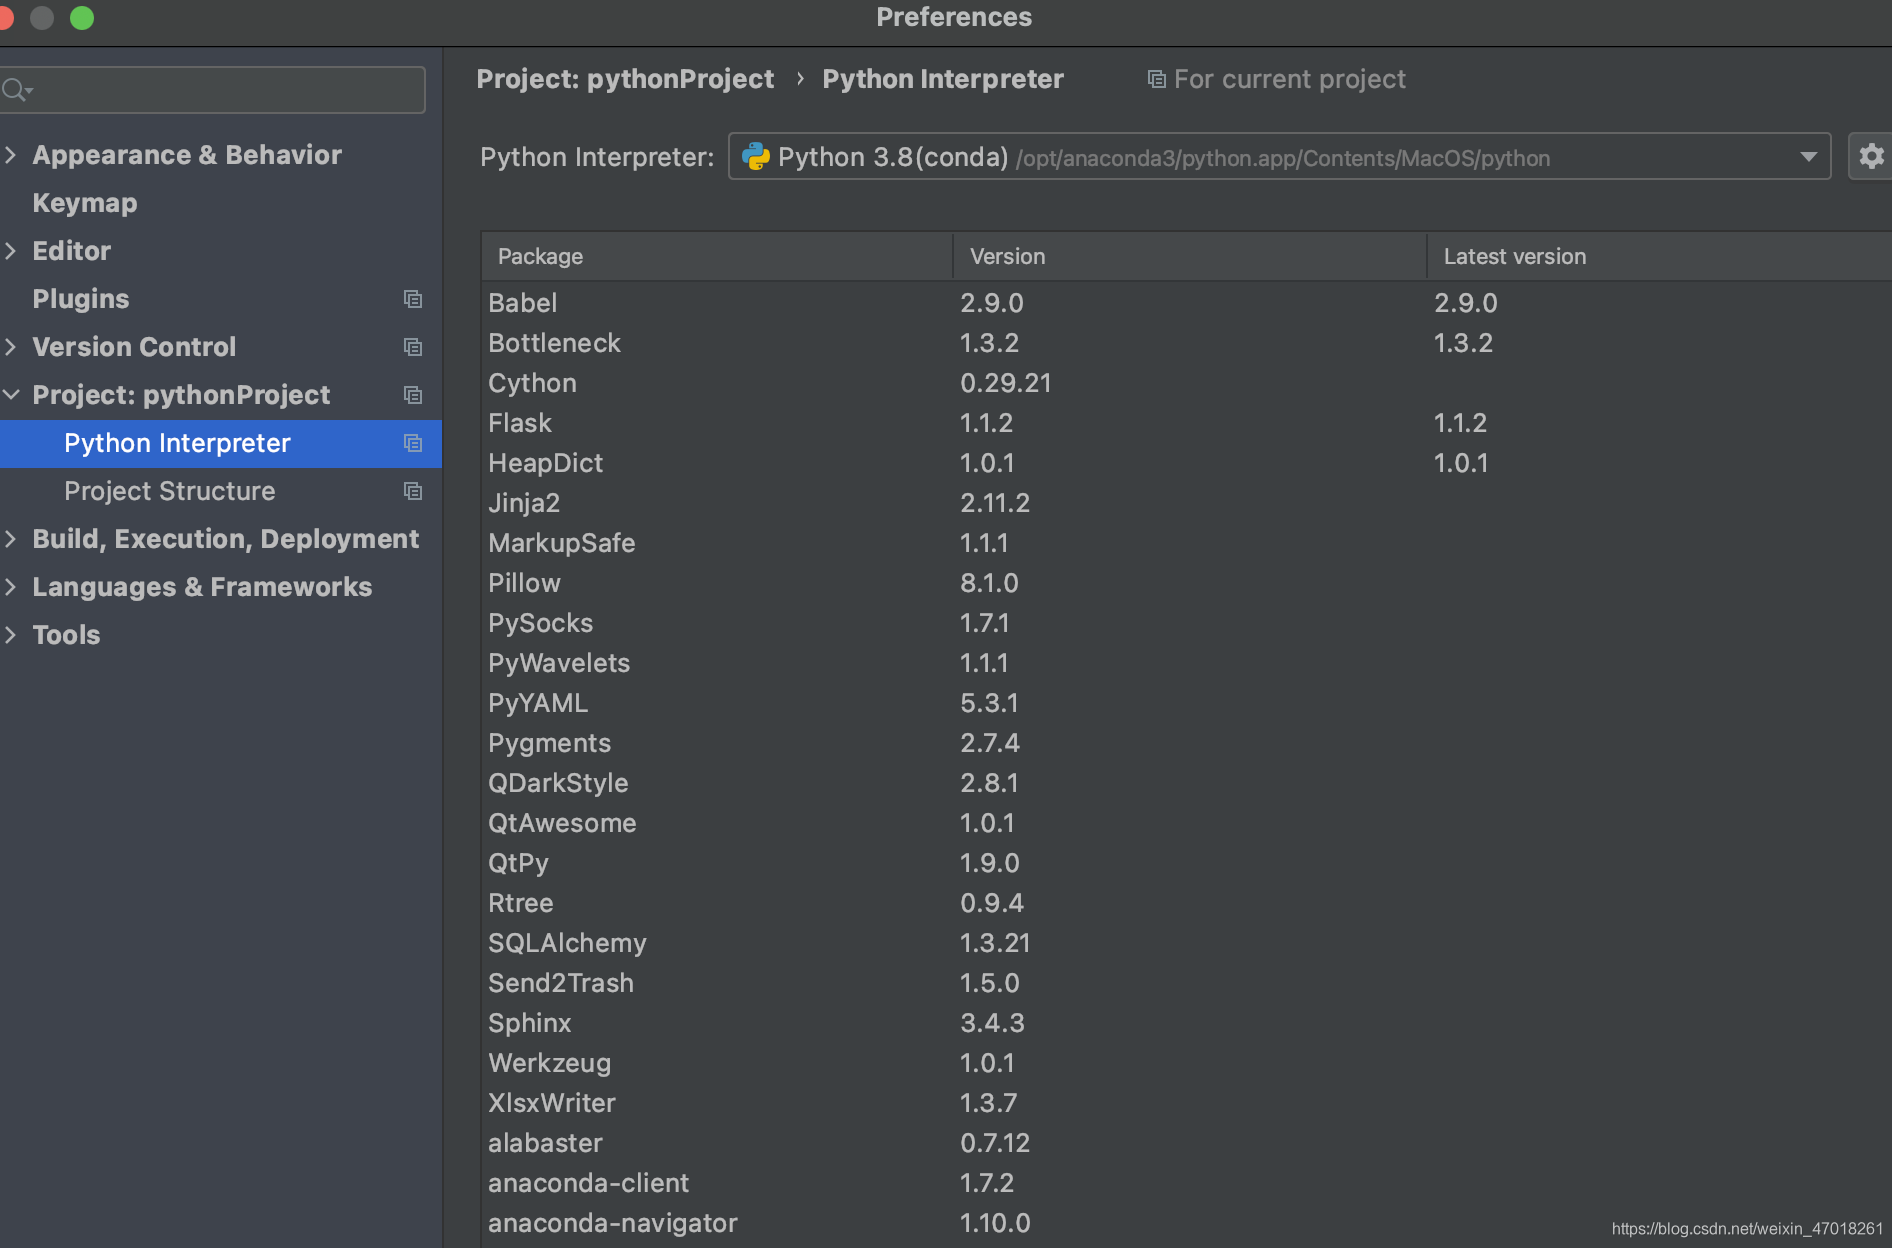Open the Plugins settings page
This screenshot has width=1892, height=1248.
click(81, 299)
